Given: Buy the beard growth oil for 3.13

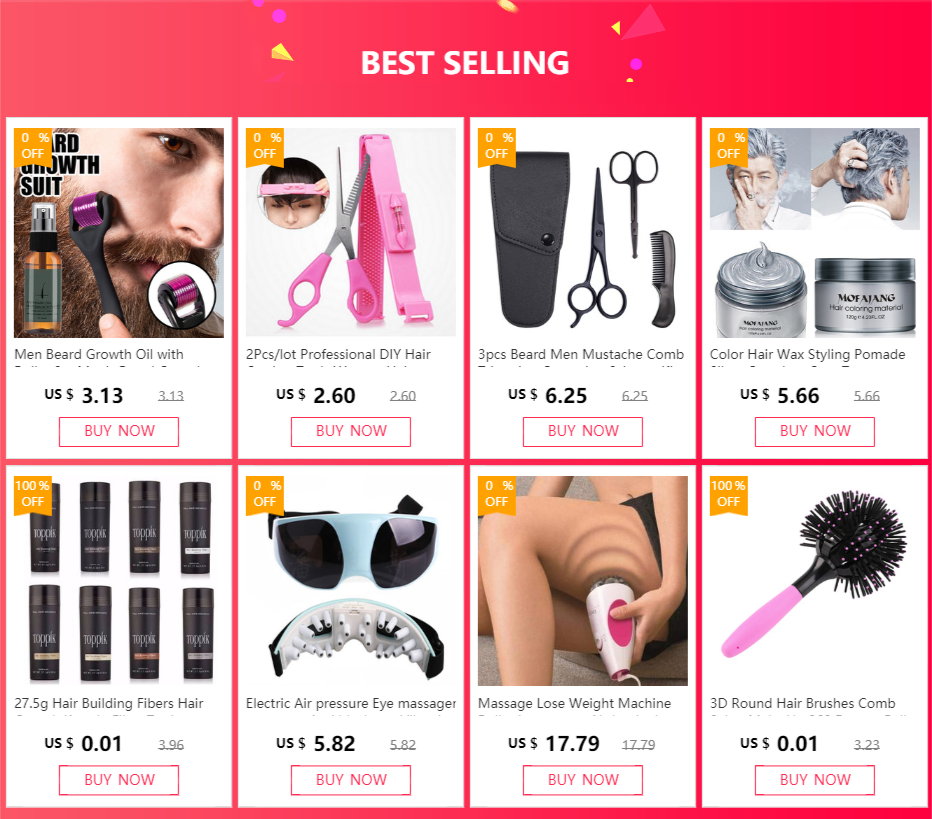Looking at the screenshot, I should [x=119, y=431].
